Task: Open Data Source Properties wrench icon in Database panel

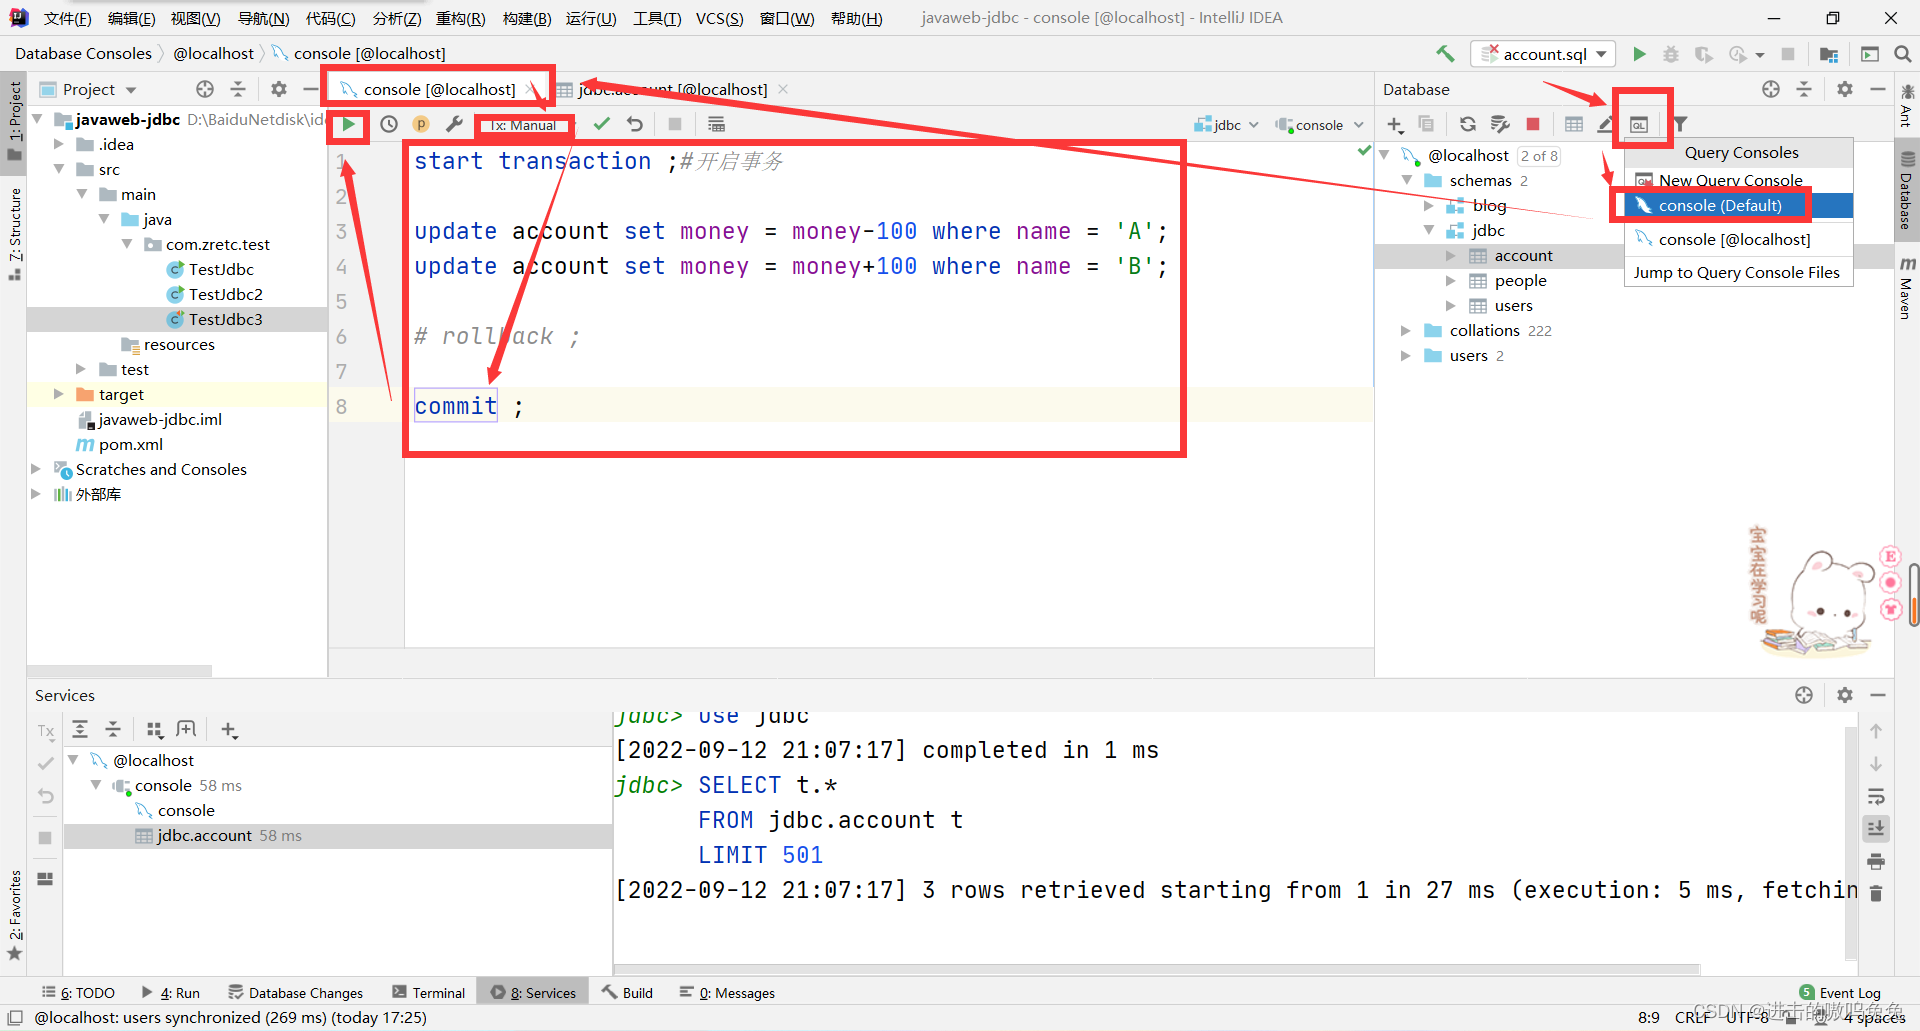Action: click(1499, 124)
